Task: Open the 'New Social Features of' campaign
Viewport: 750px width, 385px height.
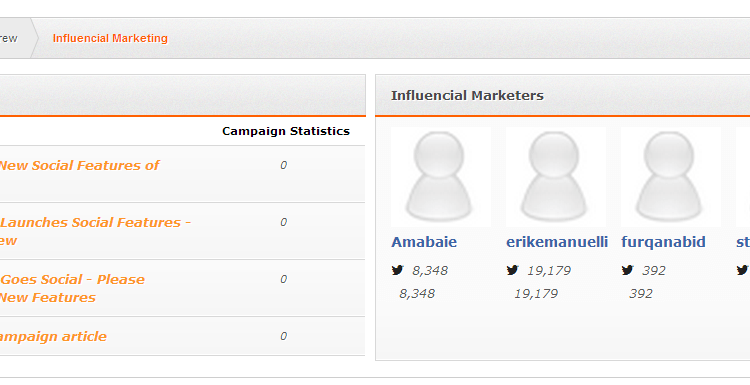Action: pos(79,165)
